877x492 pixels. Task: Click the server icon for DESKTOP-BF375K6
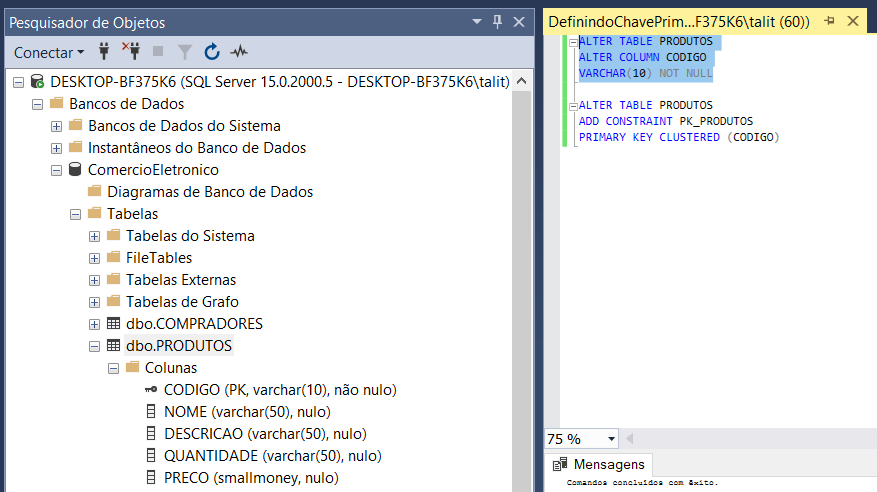(37, 82)
